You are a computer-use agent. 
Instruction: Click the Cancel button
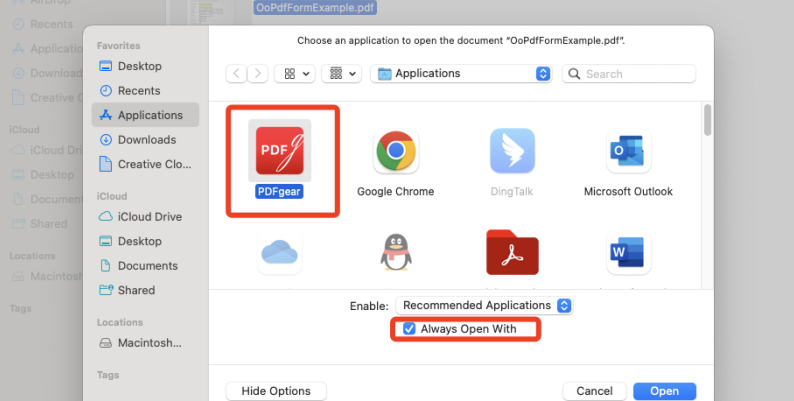(594, 391)
